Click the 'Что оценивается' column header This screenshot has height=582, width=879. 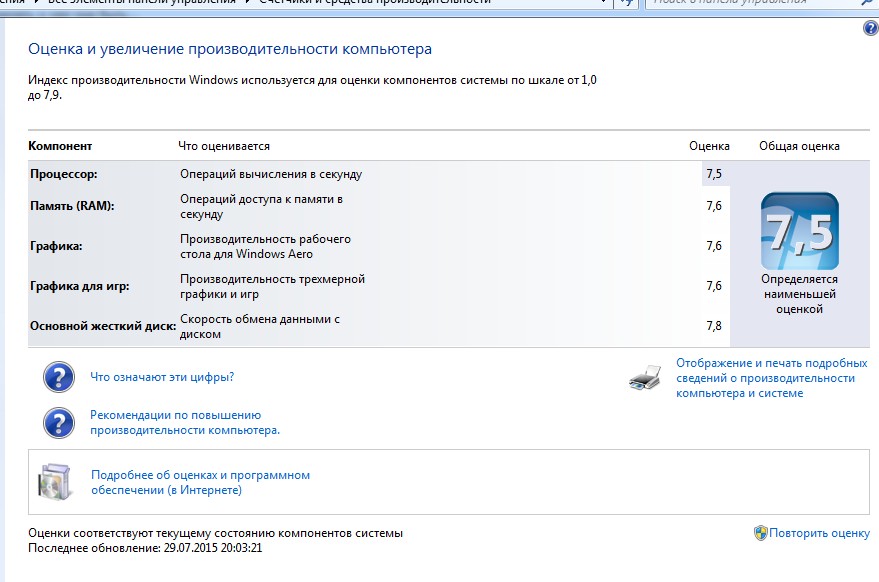(224, 146)
